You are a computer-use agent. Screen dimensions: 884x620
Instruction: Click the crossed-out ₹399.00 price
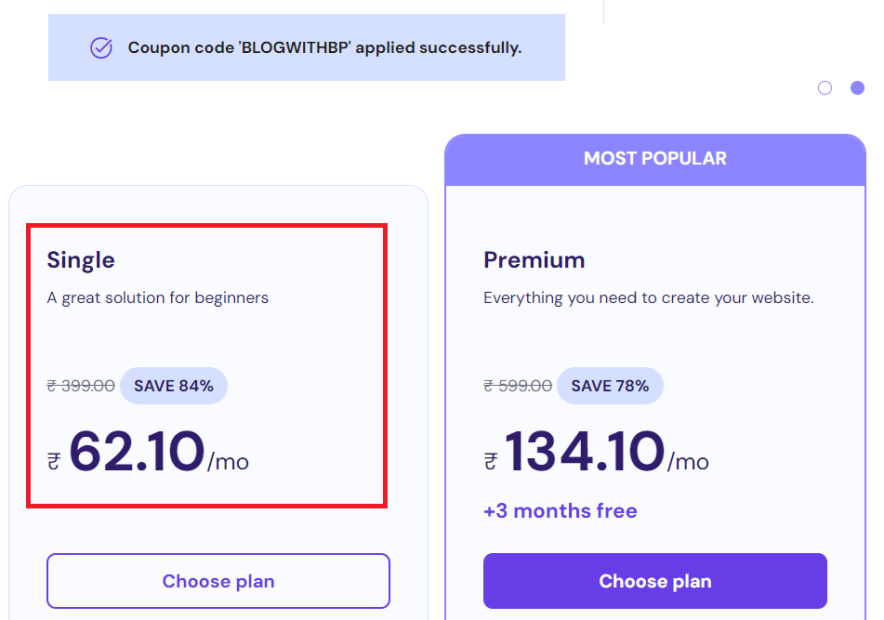(x=81, y=386)
